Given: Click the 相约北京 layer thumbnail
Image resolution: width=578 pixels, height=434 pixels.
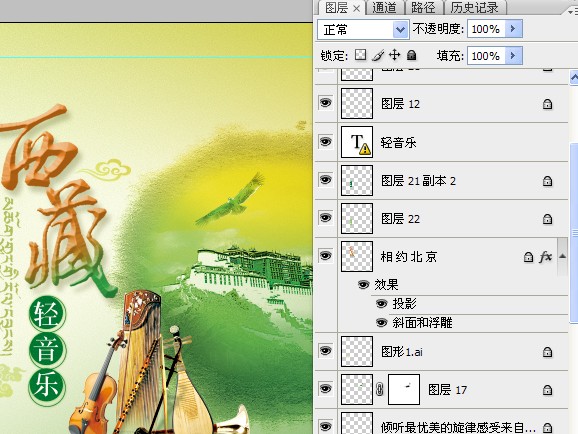Looking at the screenshot, I should click(357, 256).
